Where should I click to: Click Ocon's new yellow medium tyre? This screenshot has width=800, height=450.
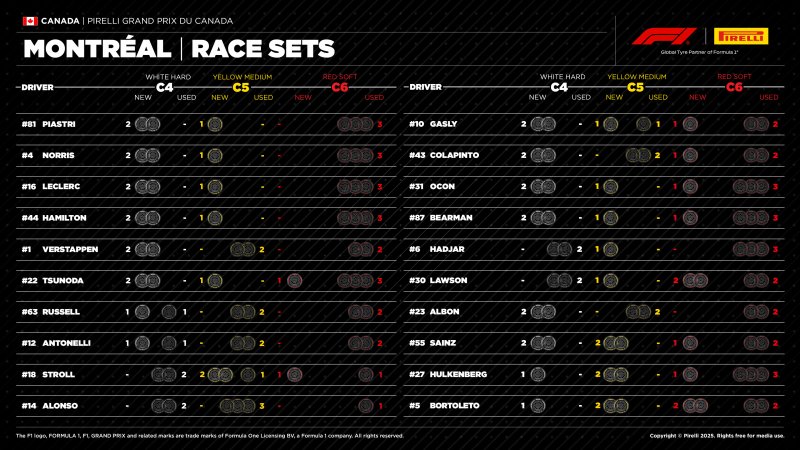pyautogui.click(x=612, y=187)
